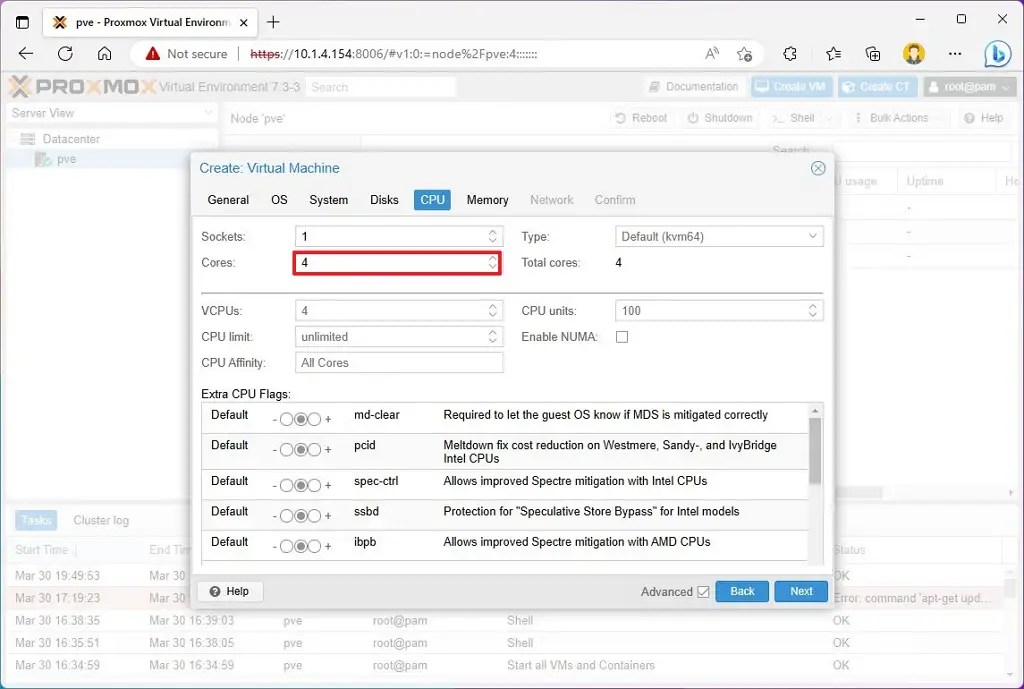Open the Documentation page

click(693, 87)
